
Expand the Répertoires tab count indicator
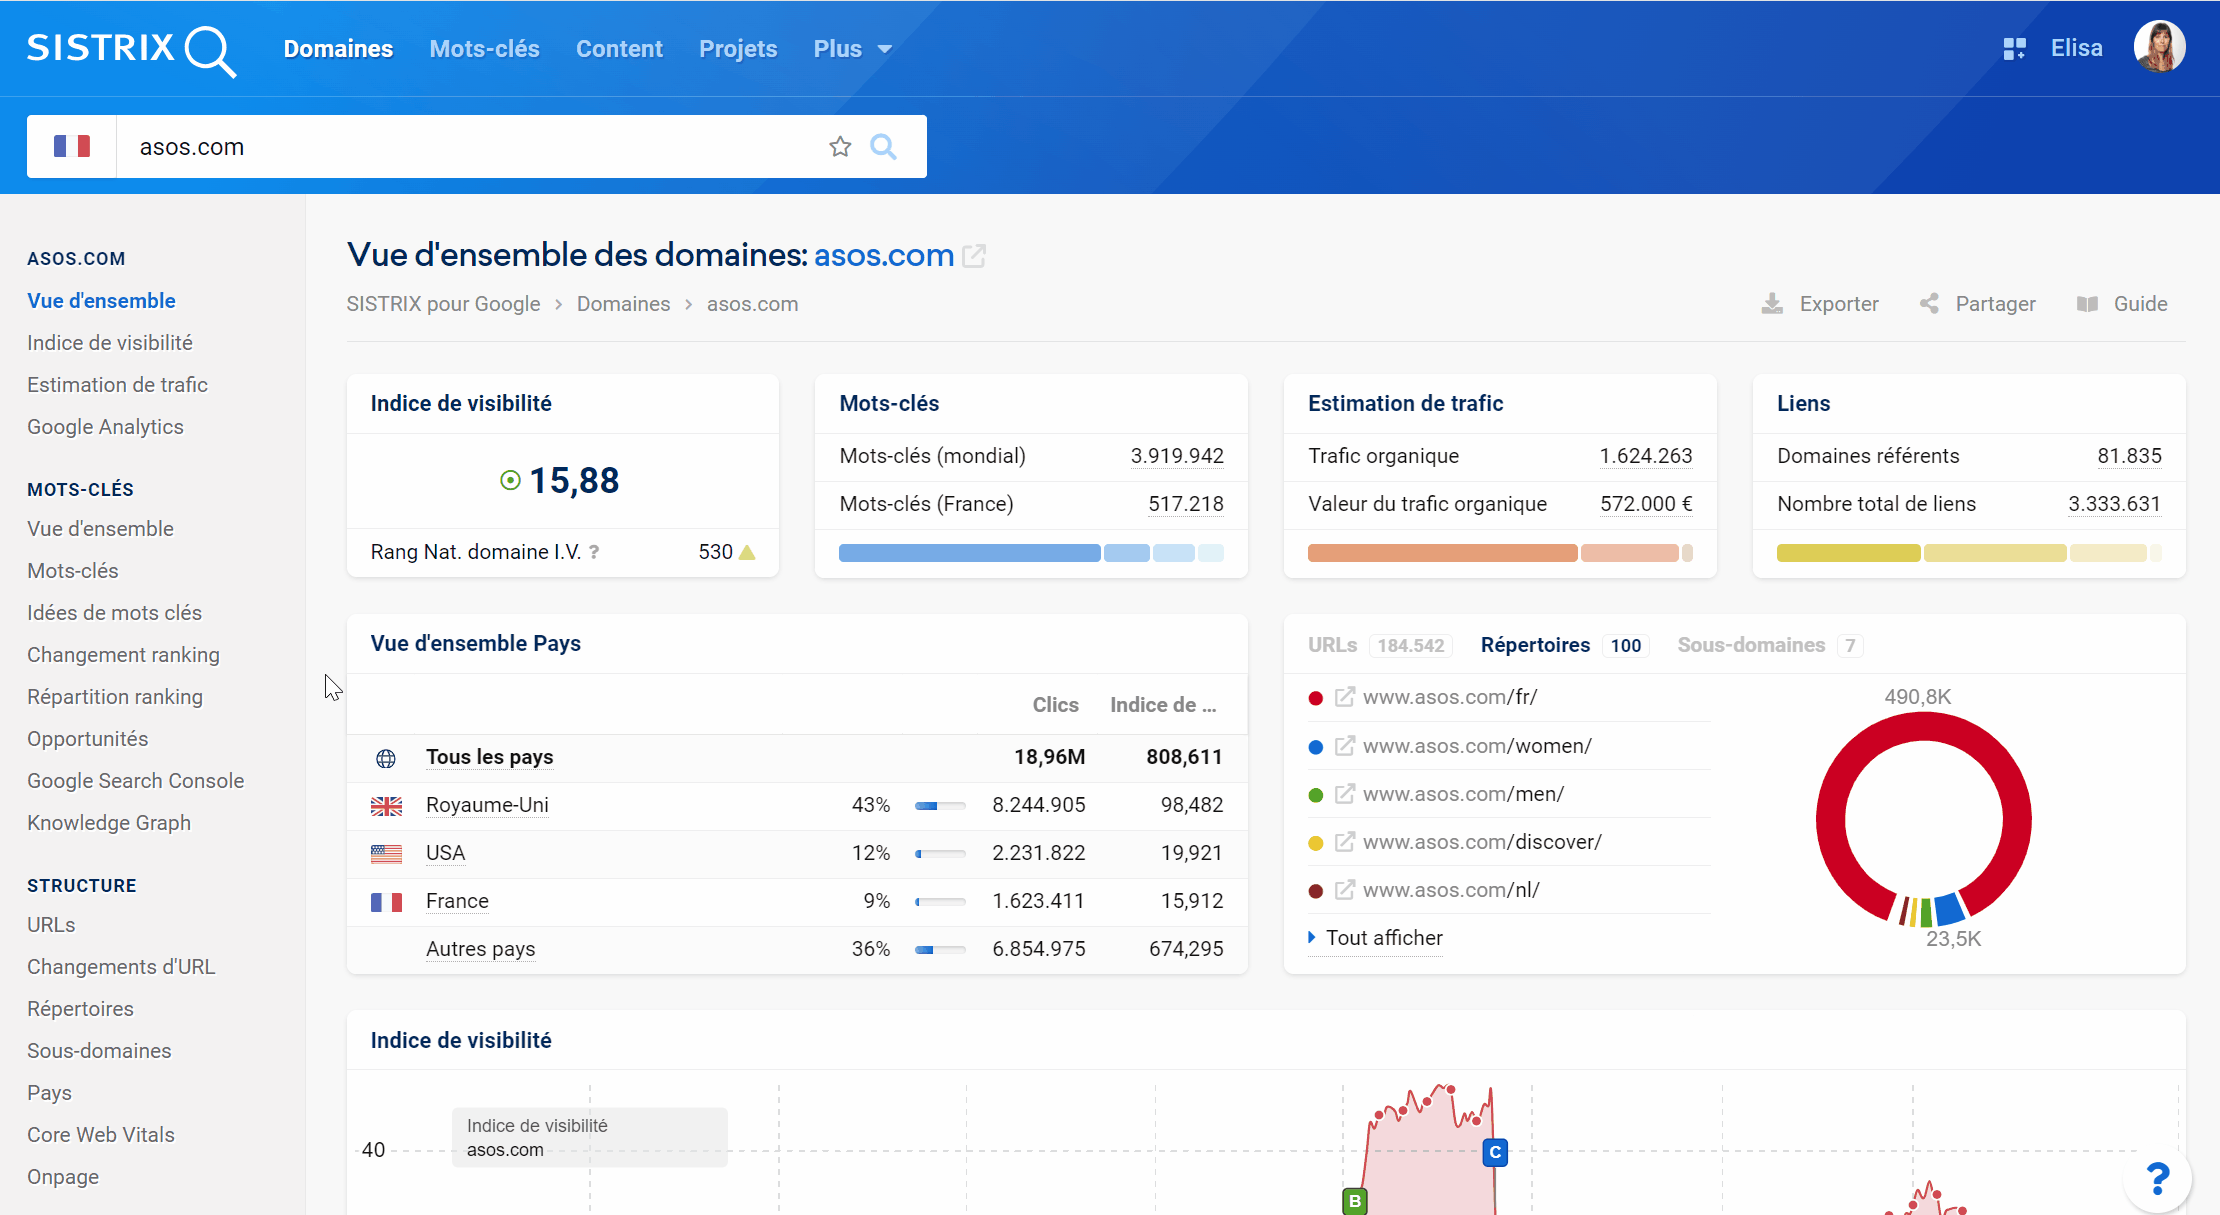coord(1626,645)
